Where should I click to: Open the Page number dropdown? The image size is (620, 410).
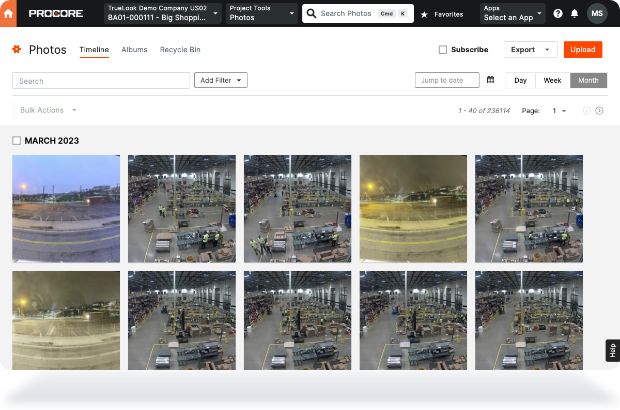[x=559, y=111]
